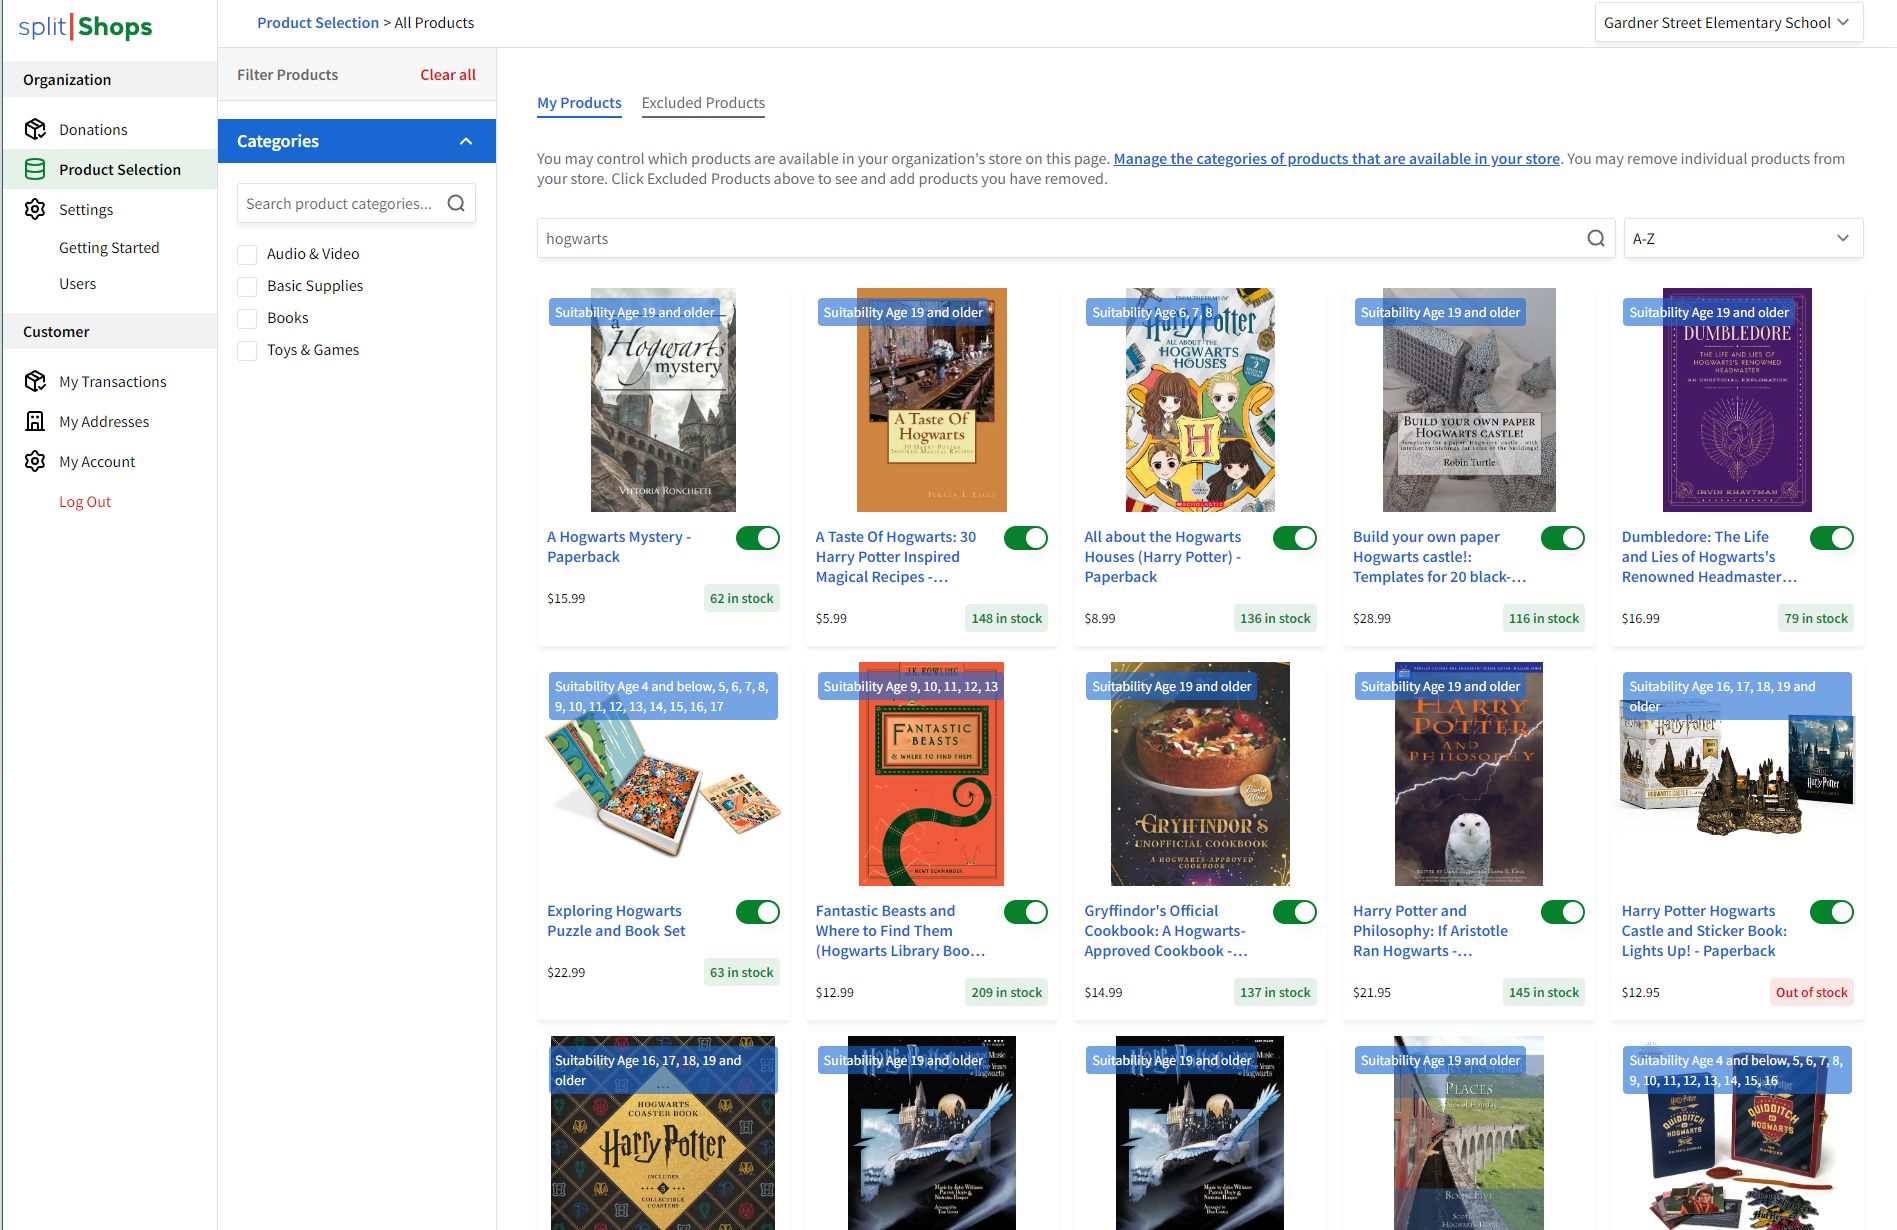Viewport: 1897px width, 1230px height.
Task: Disable Gryffindor's Official Cookbook product
Action: [x=1295, y=912]
